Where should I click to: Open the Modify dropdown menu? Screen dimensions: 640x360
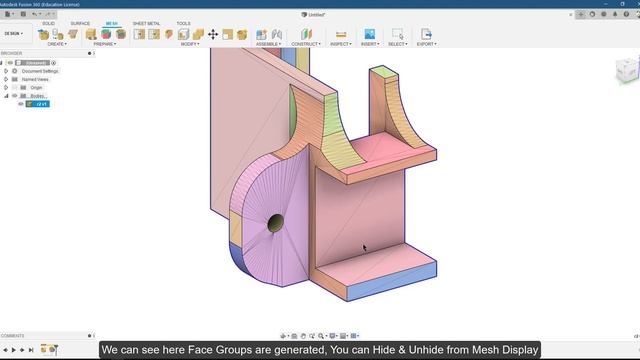[190, 44]
